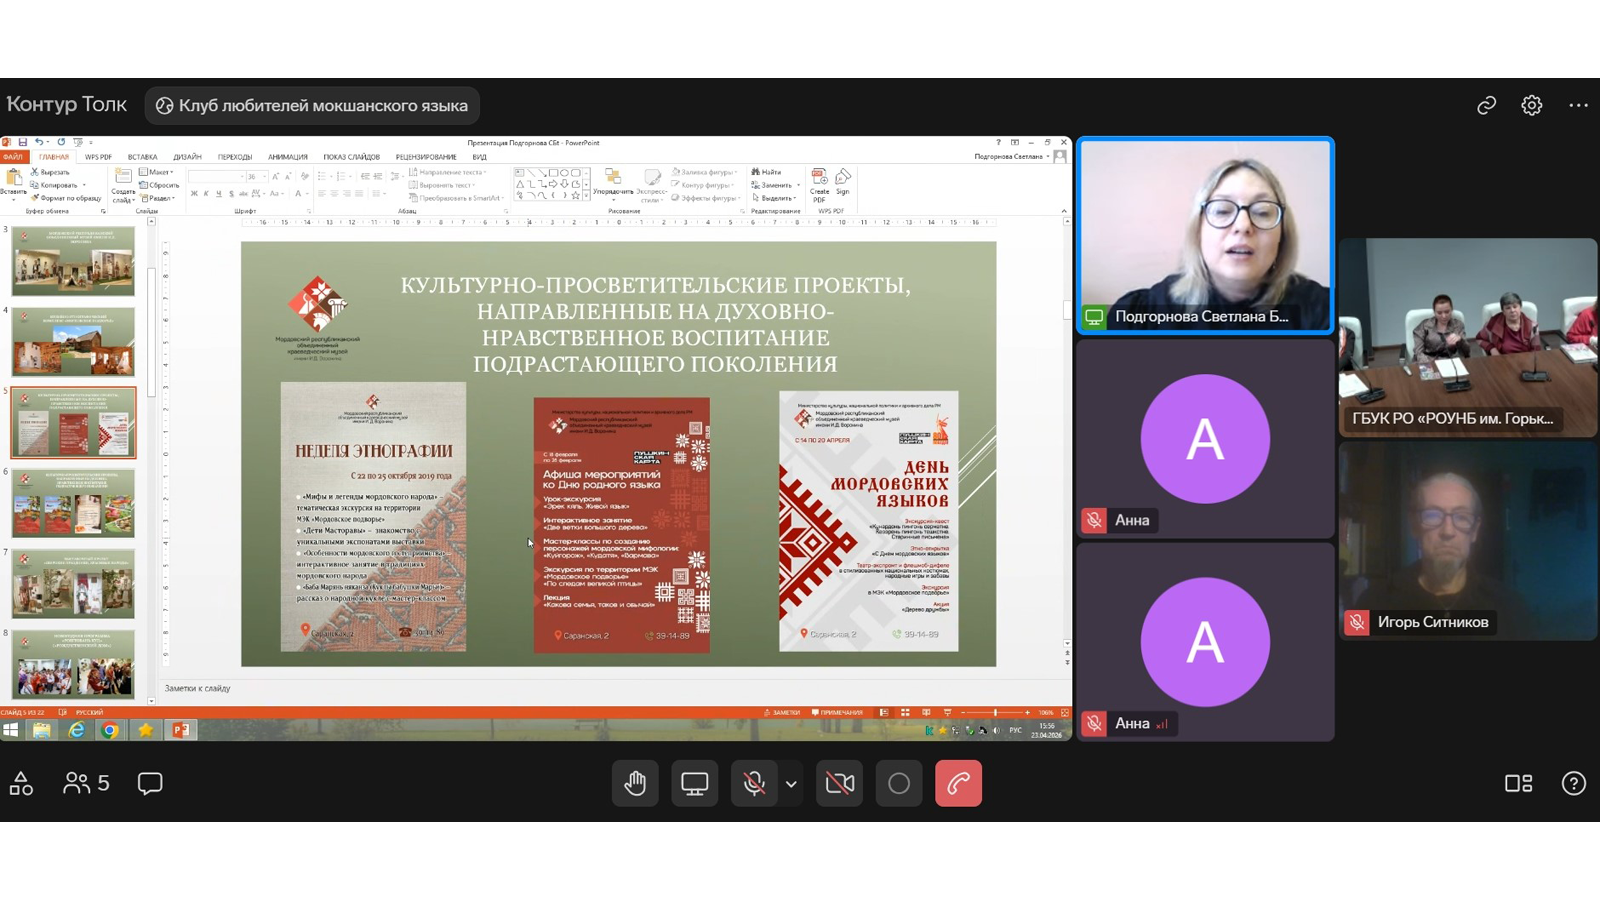Open the help question mark icon
The width and height of the screenshot is (1600, 900).
1574,784
